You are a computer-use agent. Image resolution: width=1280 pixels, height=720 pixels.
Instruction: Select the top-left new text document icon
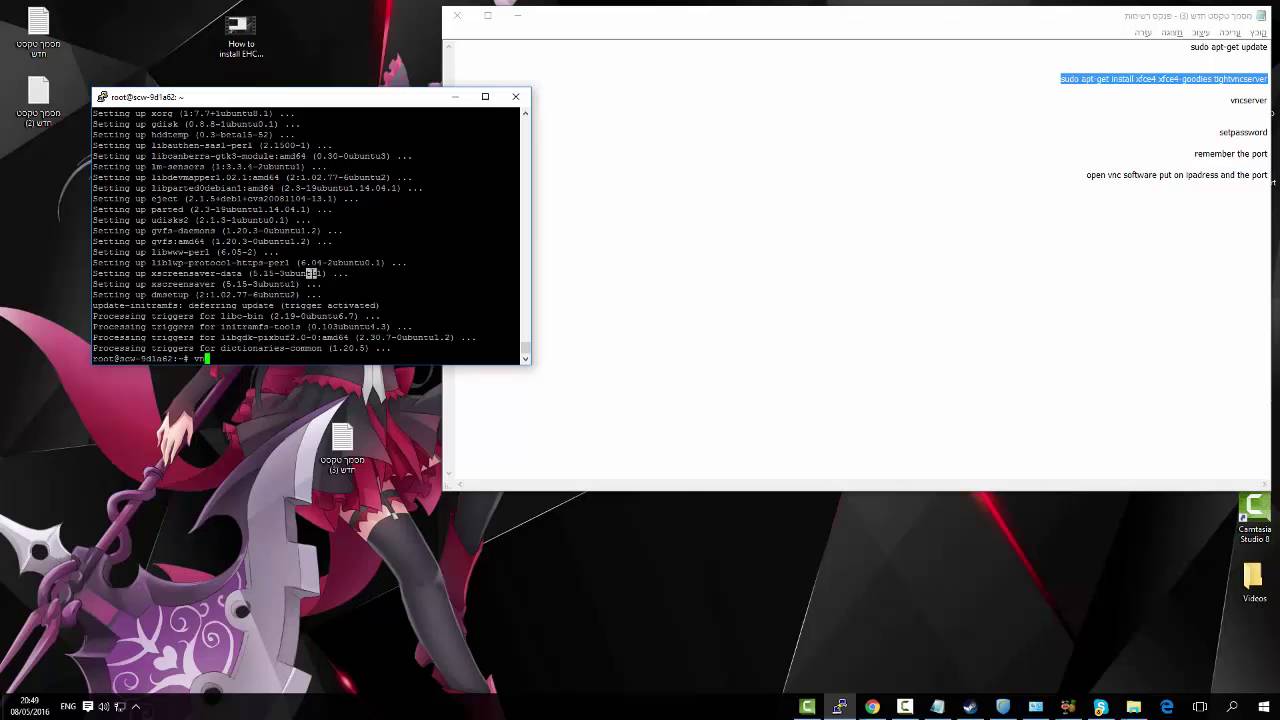click(x=38, y=32)
